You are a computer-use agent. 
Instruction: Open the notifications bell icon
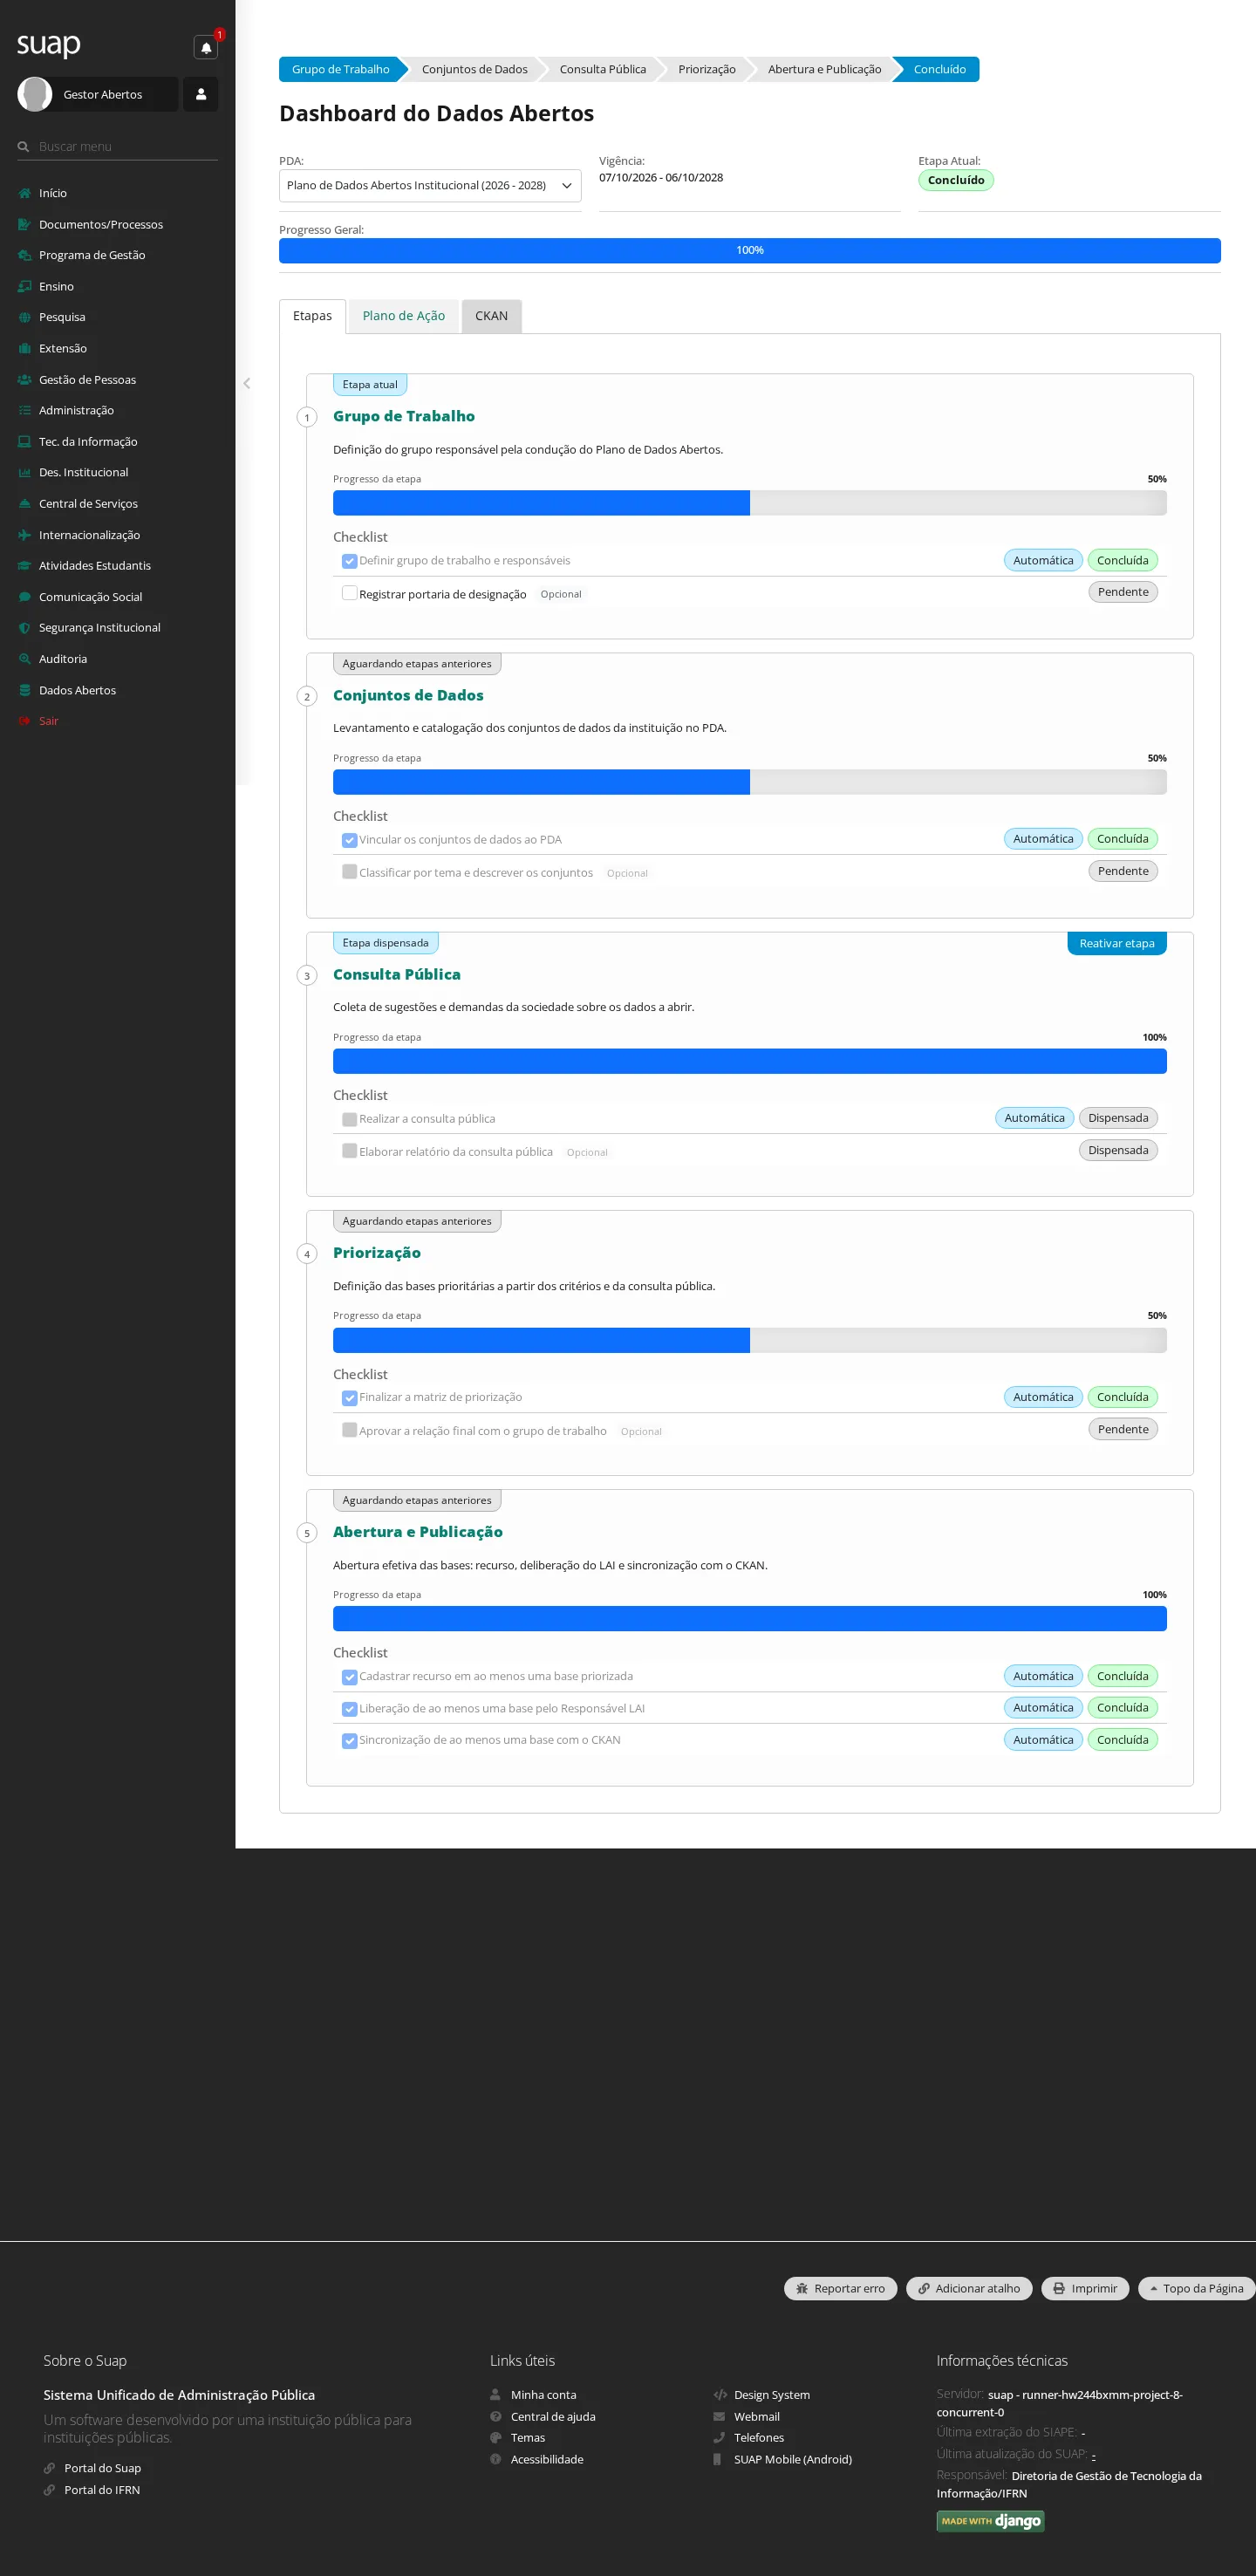206,47
